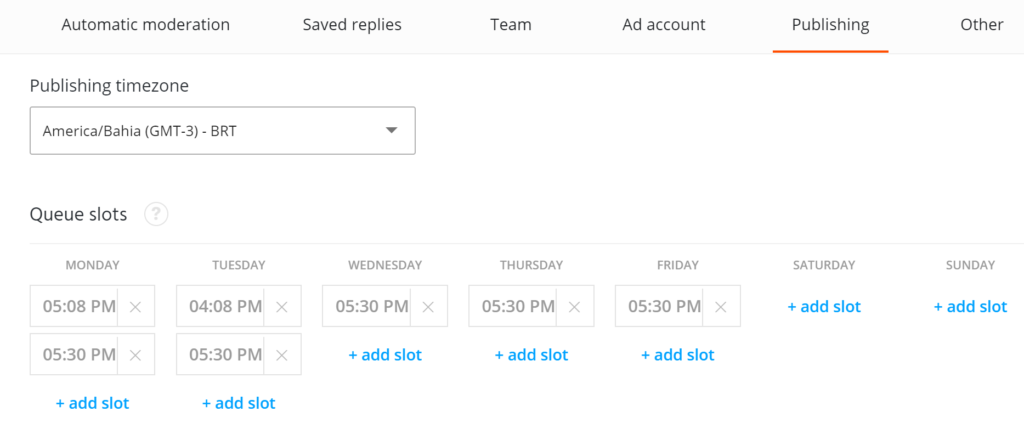Remove Monday's 05:30 PM slot
Image resolution: width=1024 pixels, height=434 pixels.
(135, 355)
